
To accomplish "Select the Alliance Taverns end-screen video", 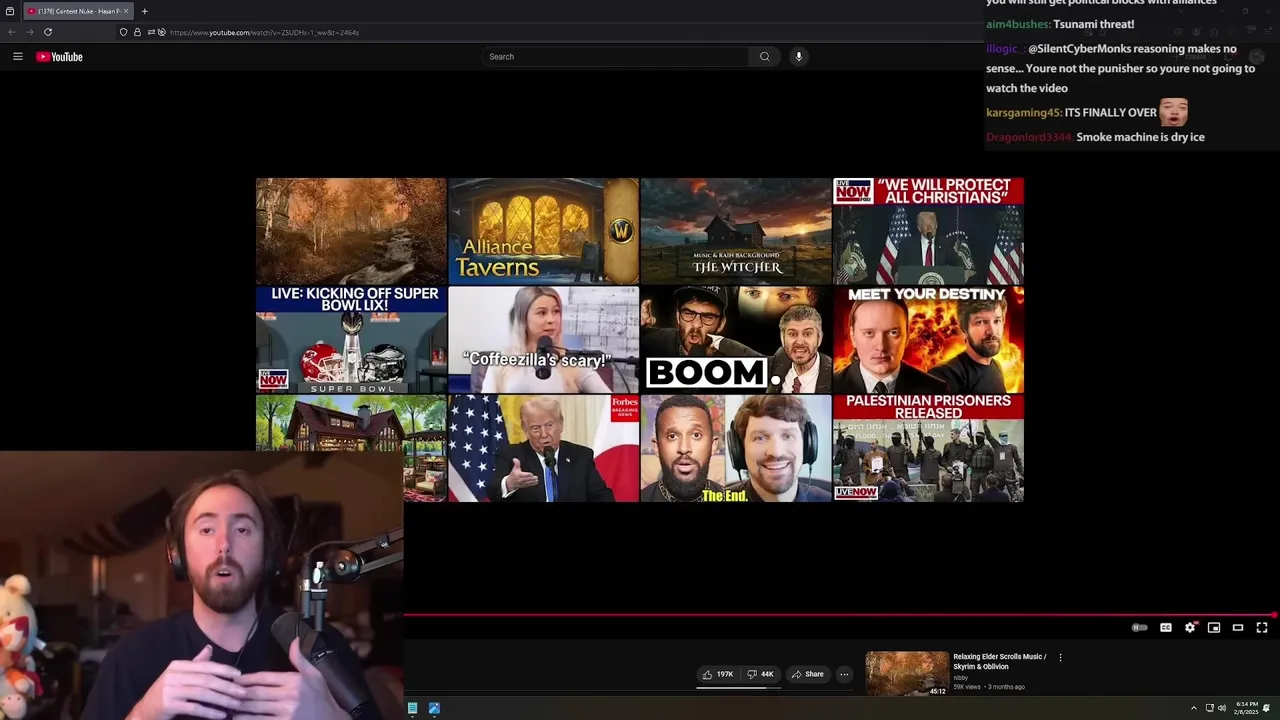I will (543, 231).
